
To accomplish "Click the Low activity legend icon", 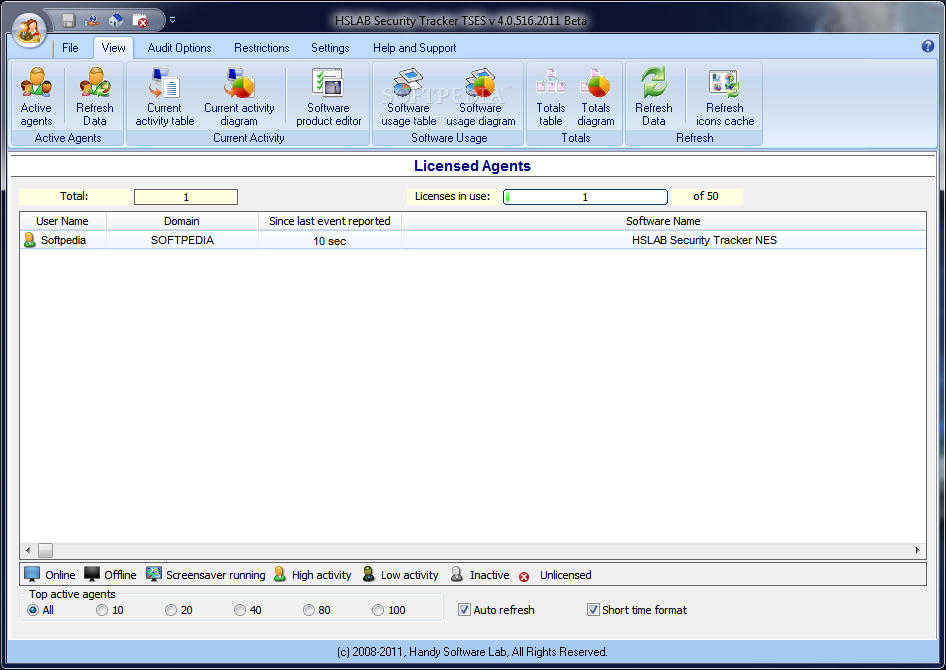I will (x=368, y=574).
